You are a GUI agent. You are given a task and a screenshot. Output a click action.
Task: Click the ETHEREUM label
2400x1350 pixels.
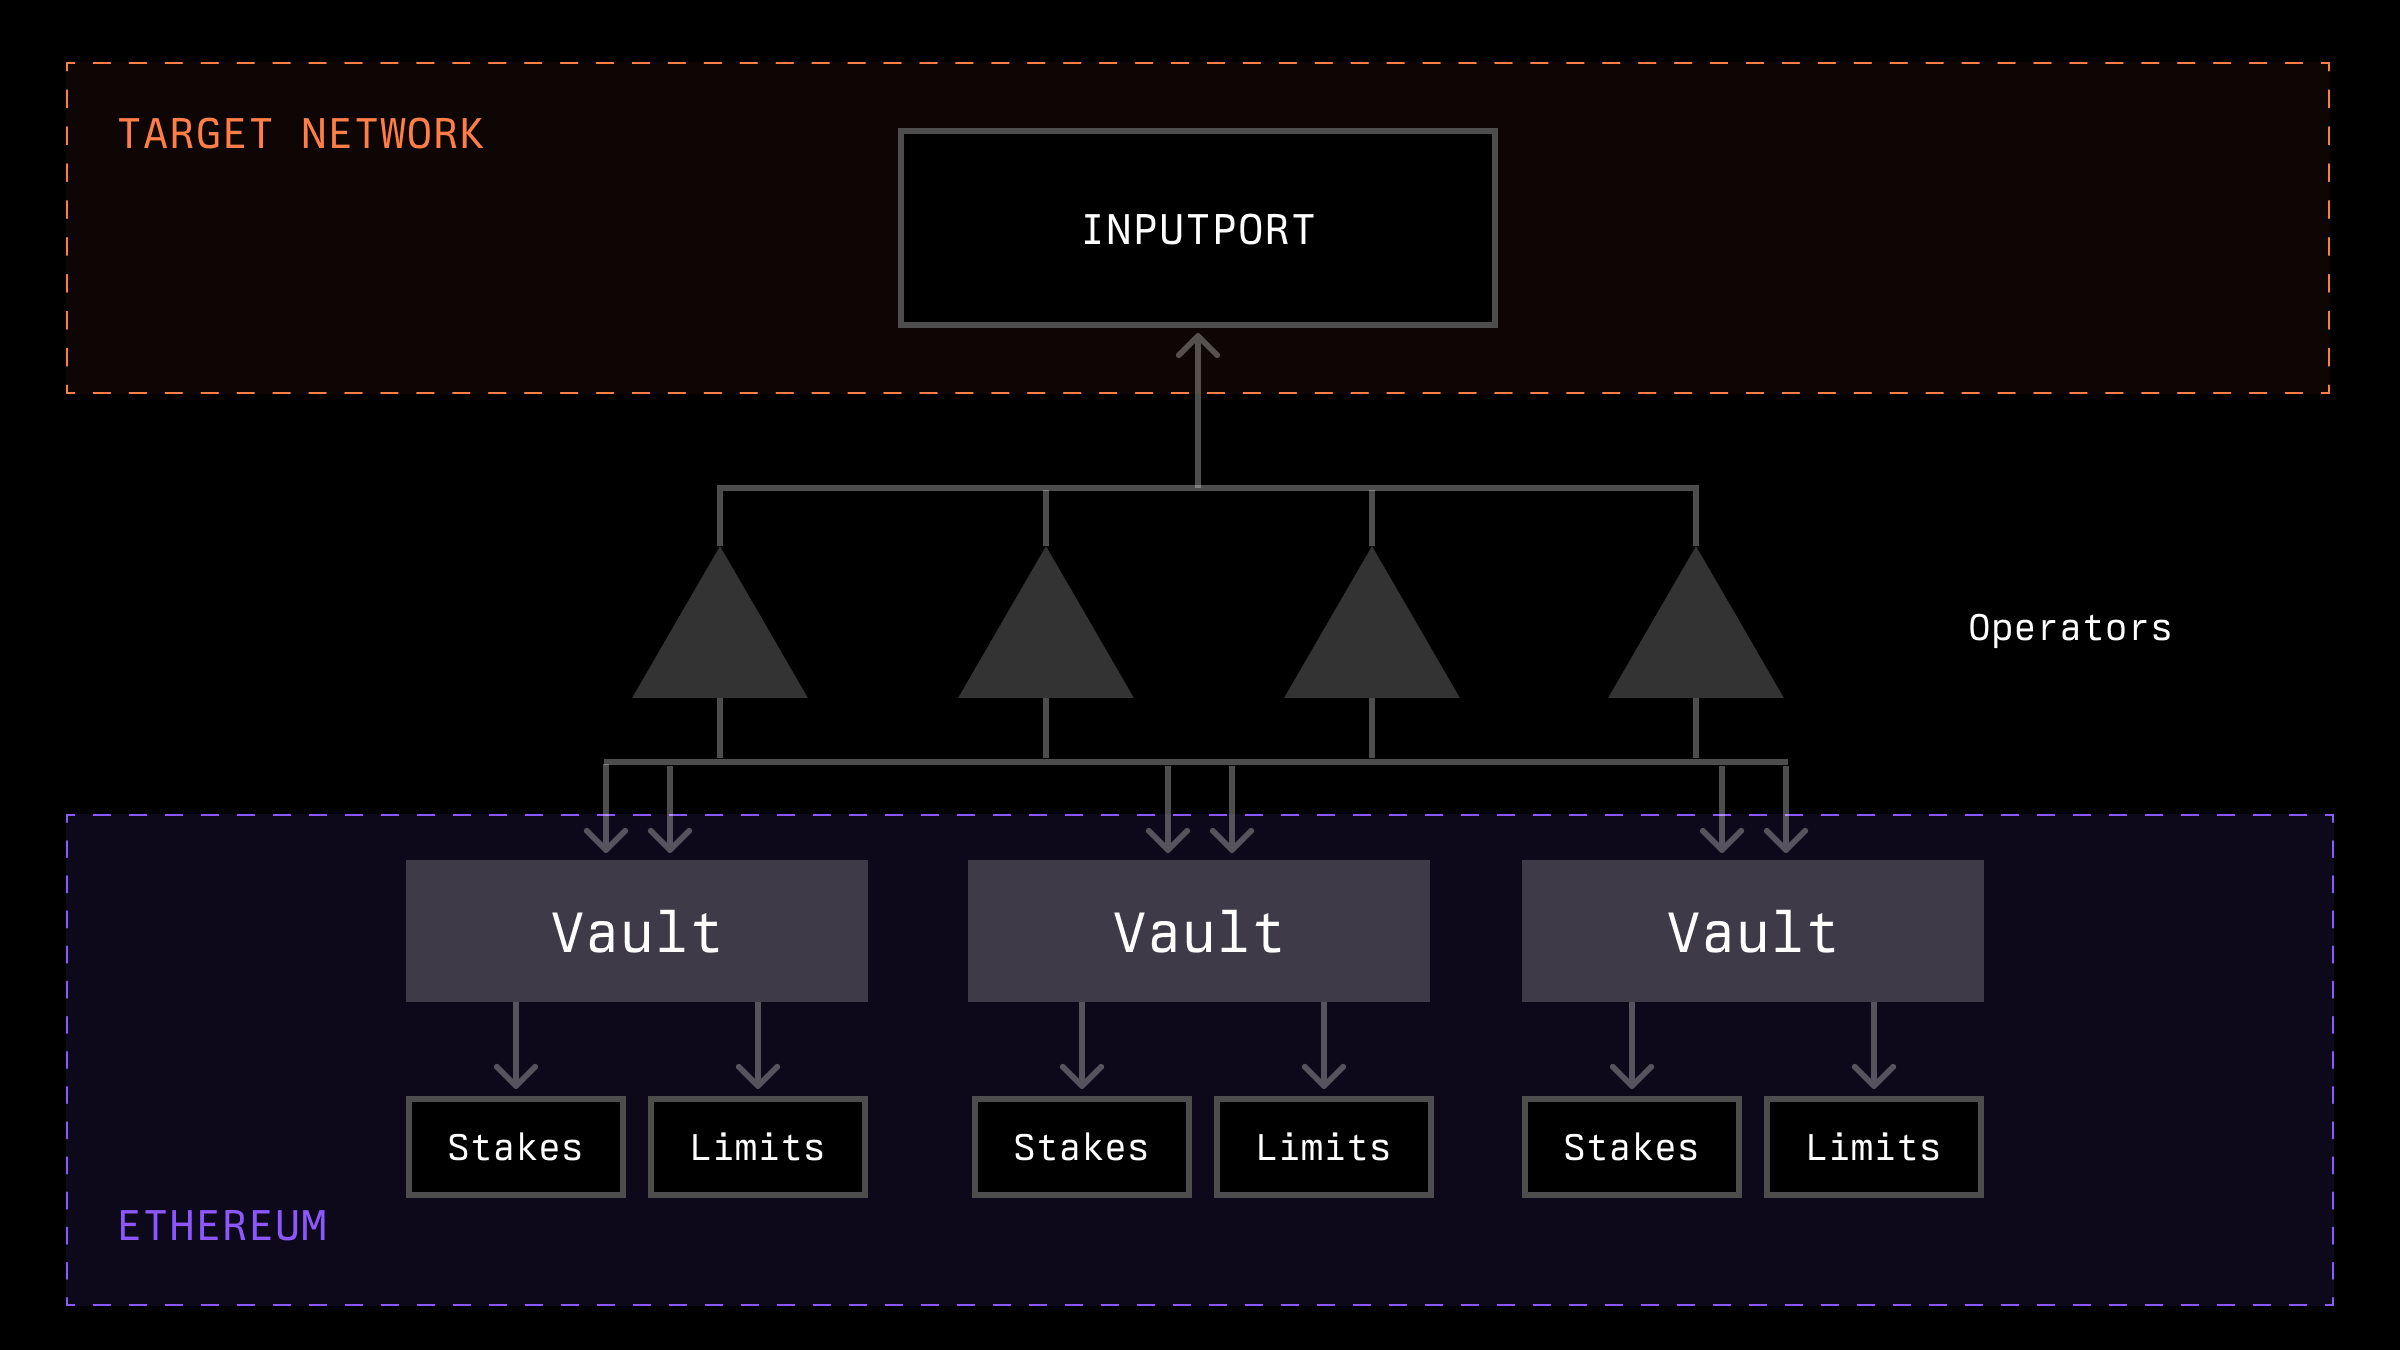point(222,1226)
